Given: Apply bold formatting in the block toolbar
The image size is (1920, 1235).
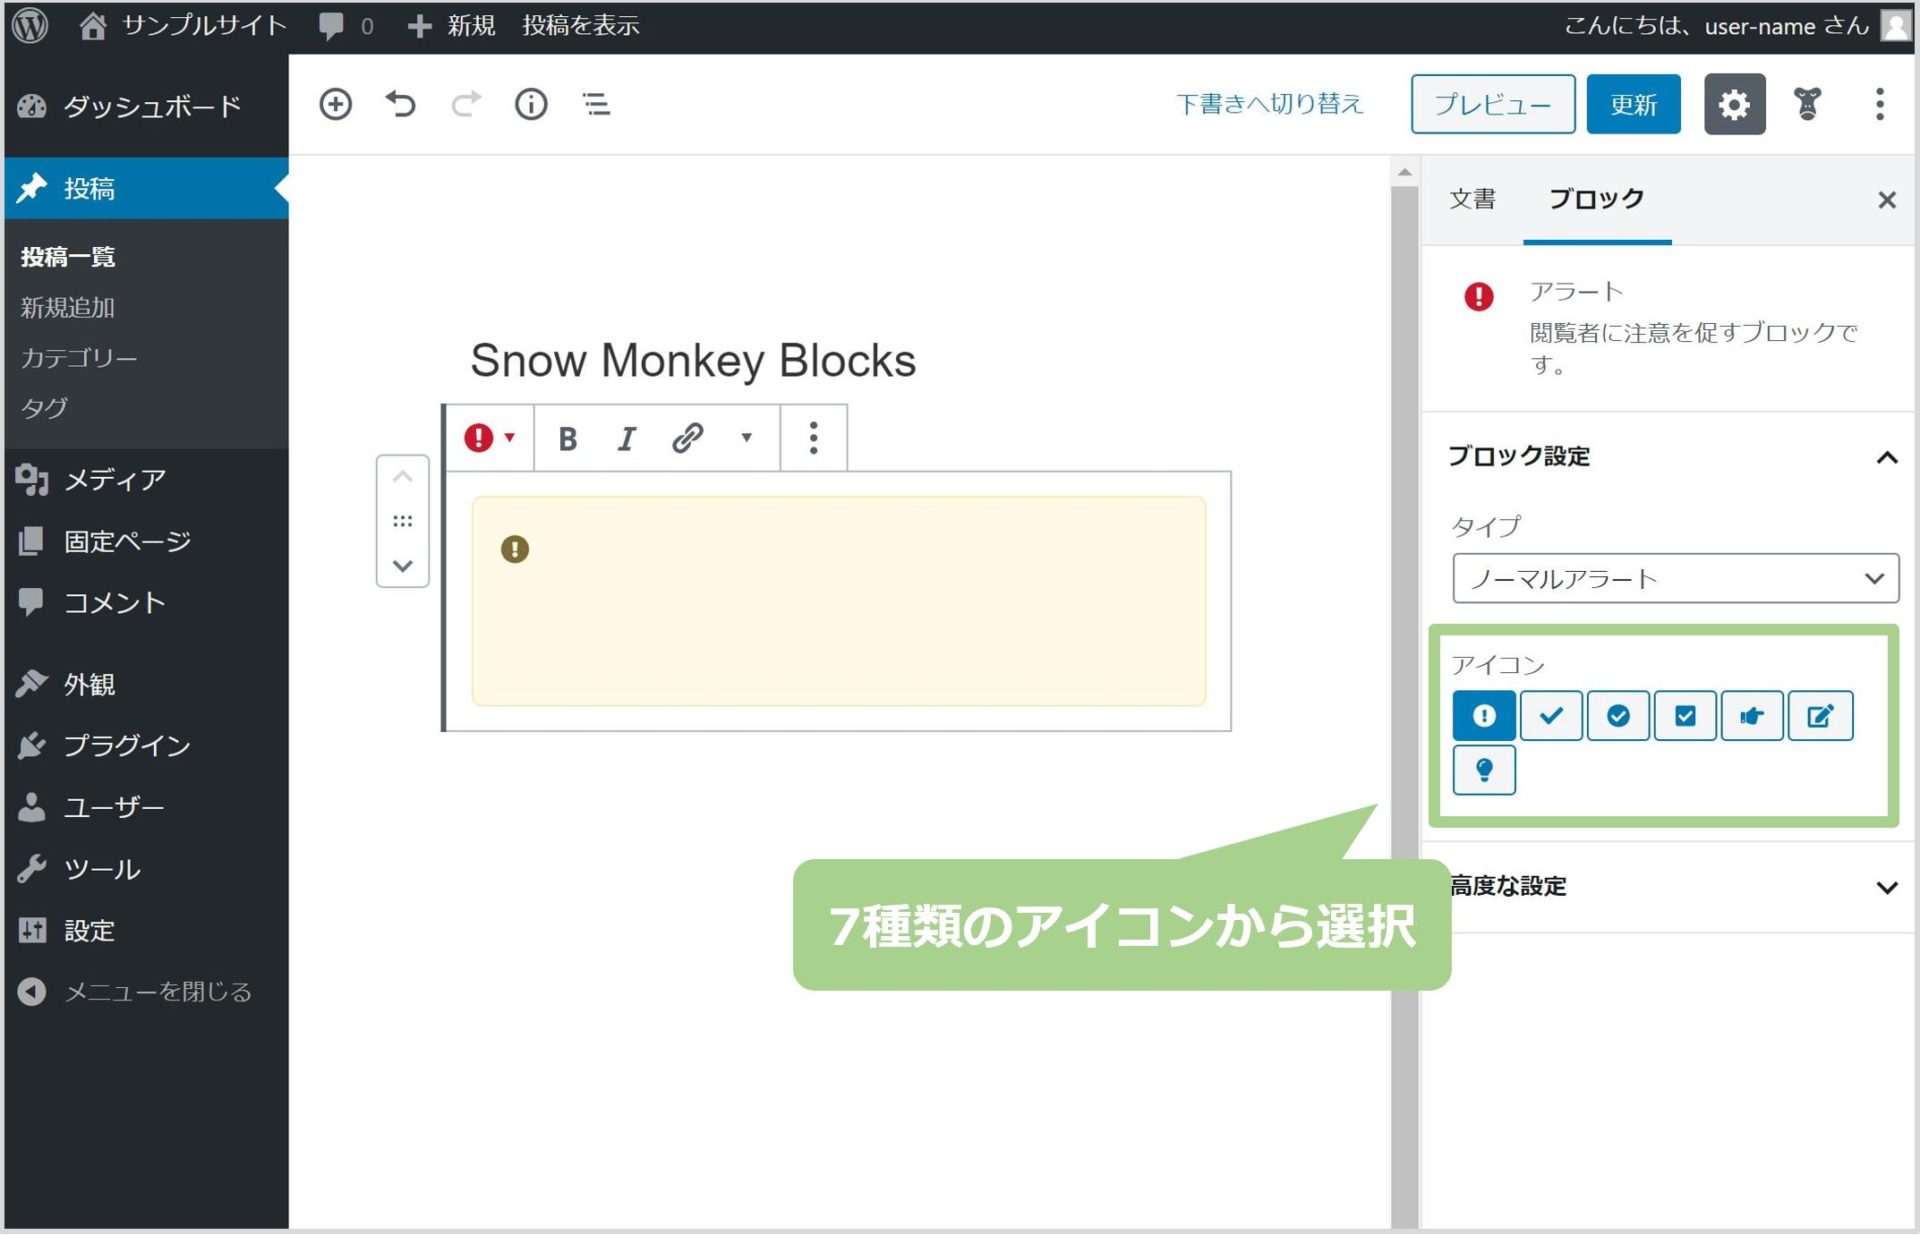Looking at the screenshot, I should (568, 437).
